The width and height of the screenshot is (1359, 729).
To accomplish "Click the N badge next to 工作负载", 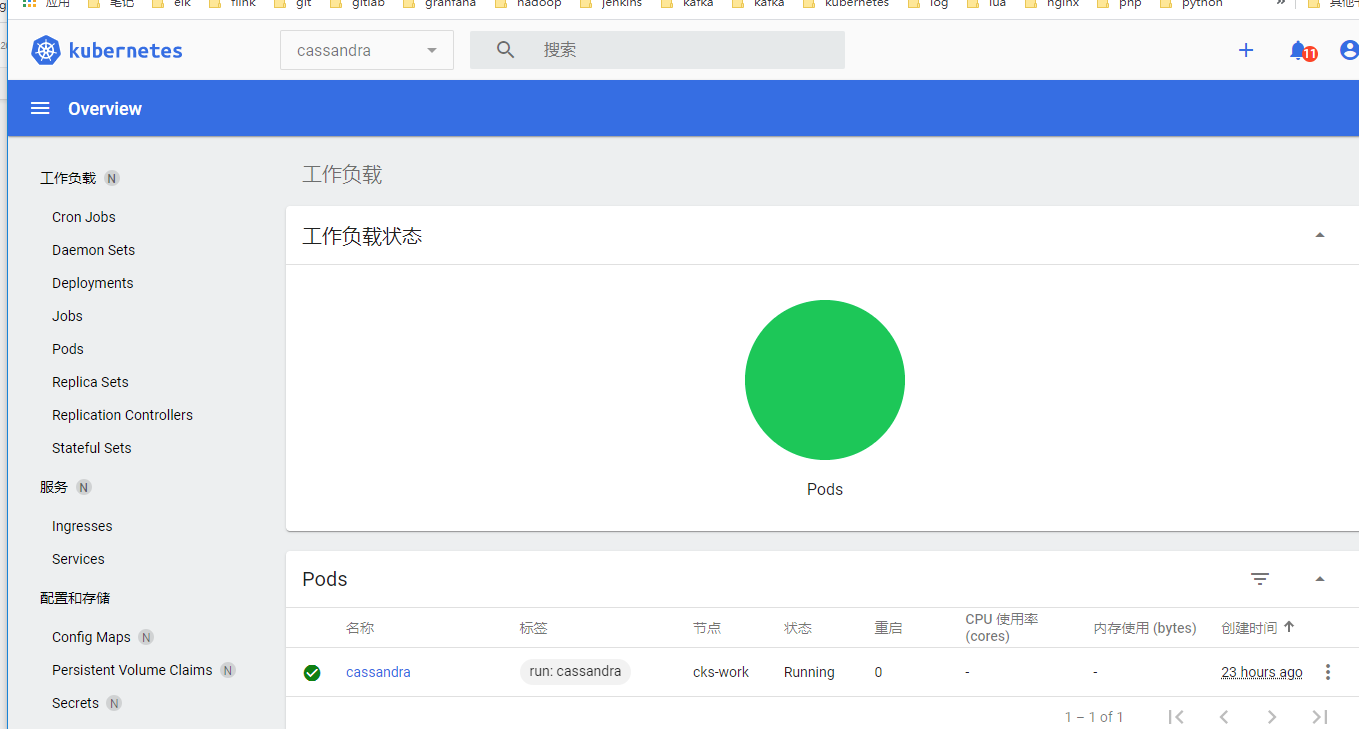I will (x=112, y=178).
